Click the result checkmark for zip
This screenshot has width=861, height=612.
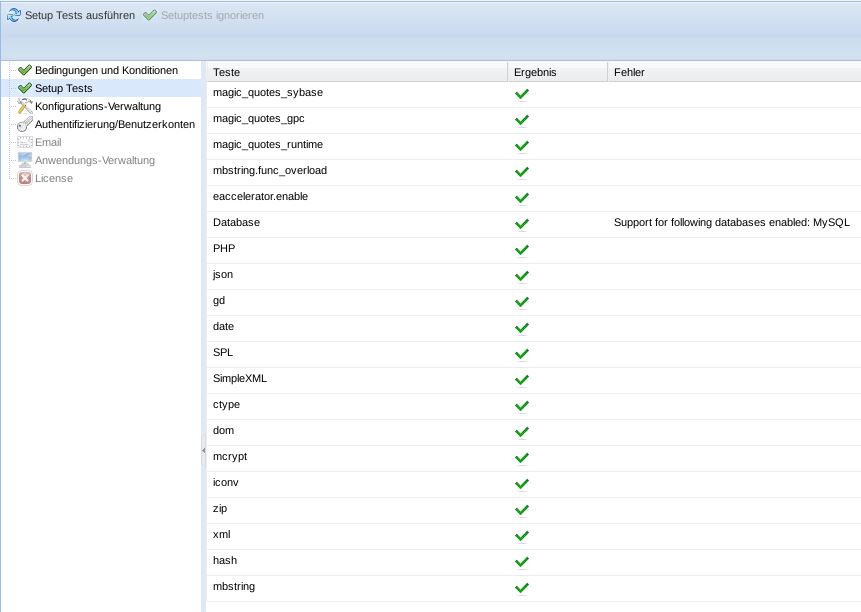[x=522, y=509]
